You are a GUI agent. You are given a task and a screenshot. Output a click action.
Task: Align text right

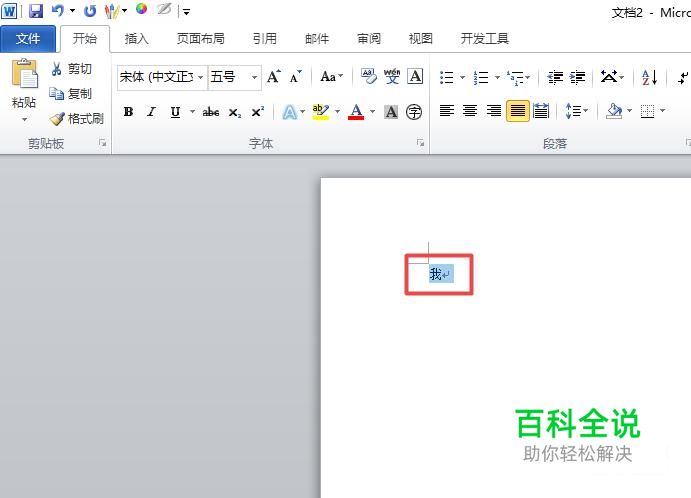click(494, 111)
